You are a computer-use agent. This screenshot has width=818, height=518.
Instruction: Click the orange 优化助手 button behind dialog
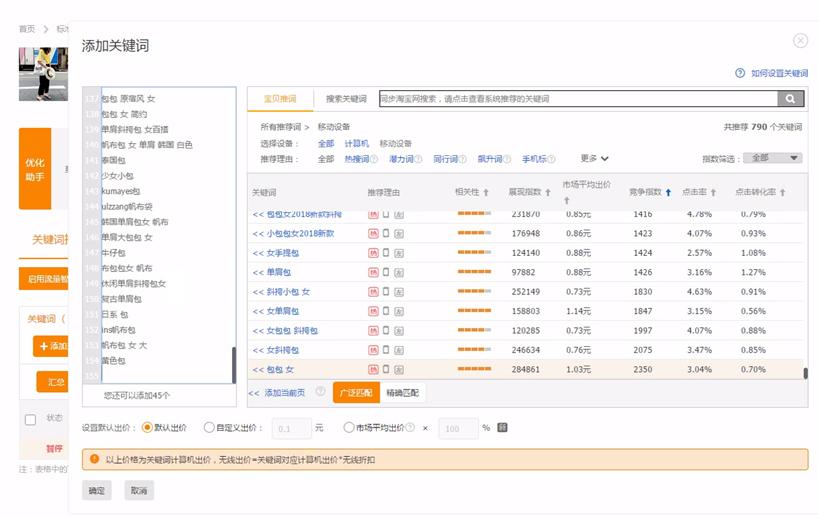pos(35,169)
